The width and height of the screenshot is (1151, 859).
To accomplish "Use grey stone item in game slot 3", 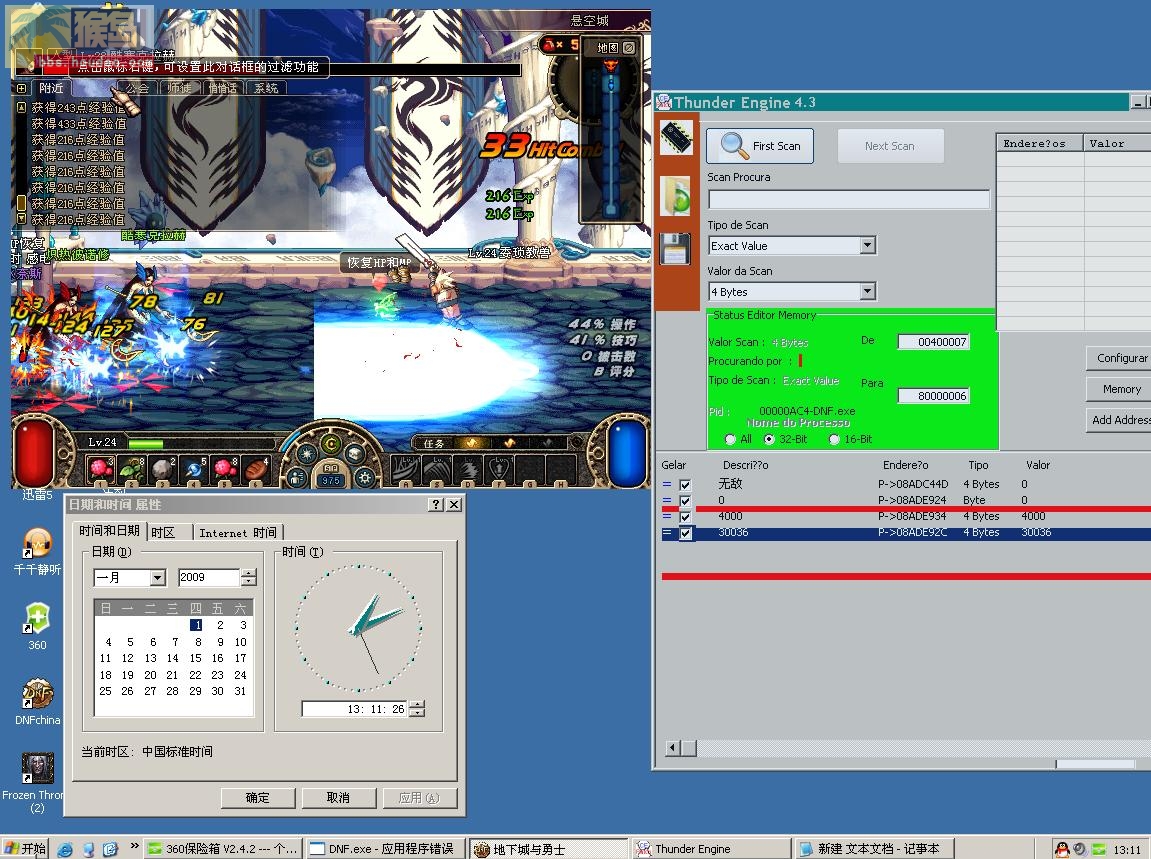I will pyautogui.click(x=161, y=470).
